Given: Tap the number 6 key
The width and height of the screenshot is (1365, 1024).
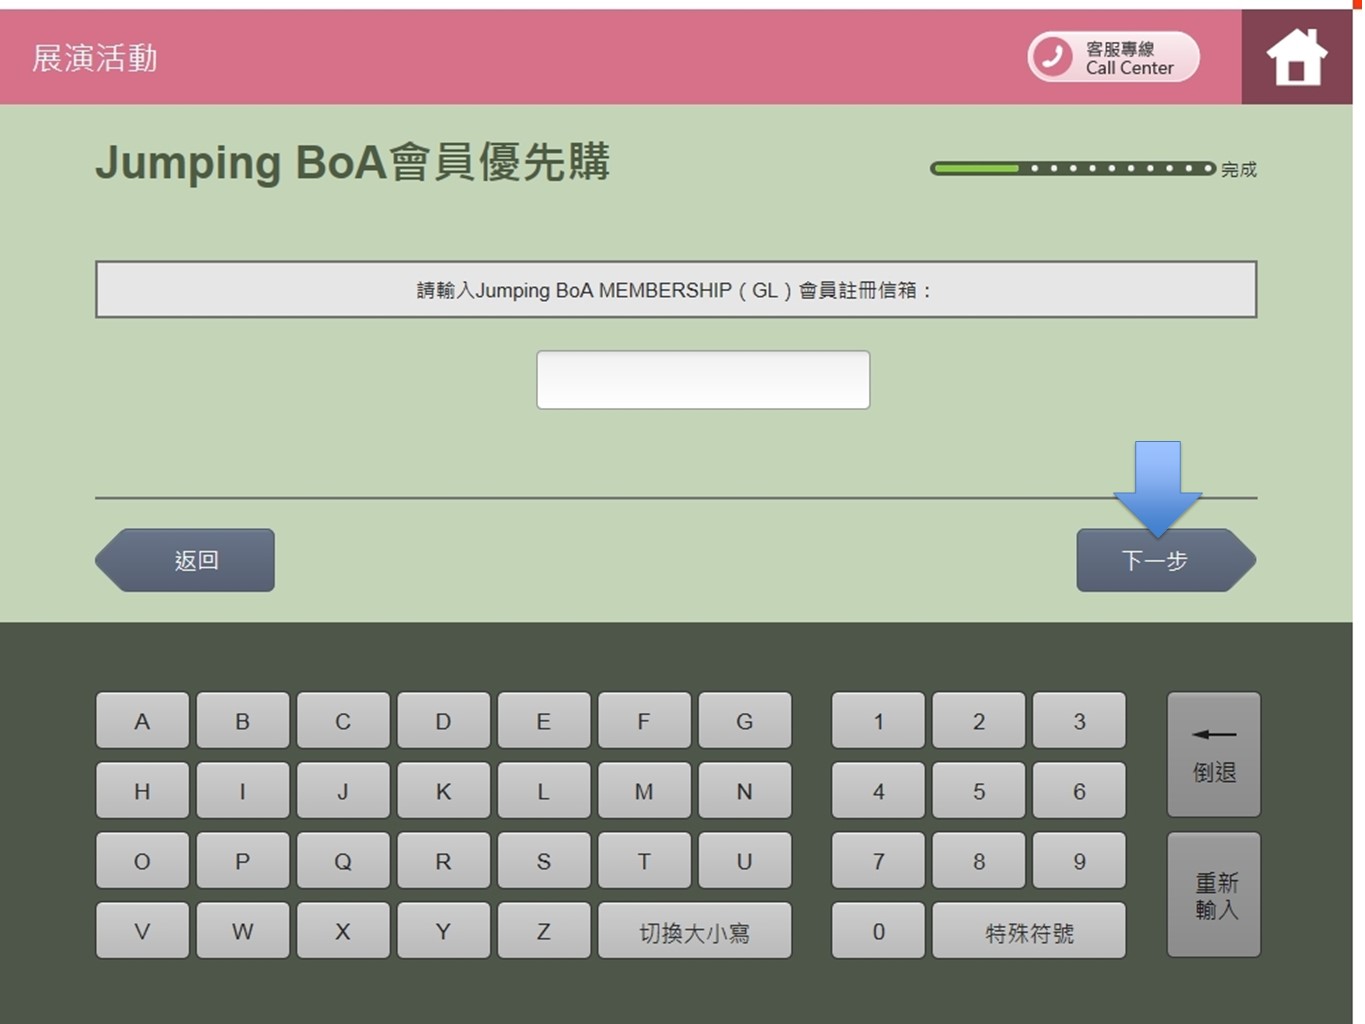Looking at the screenshot, I should tap(1079, 791).
